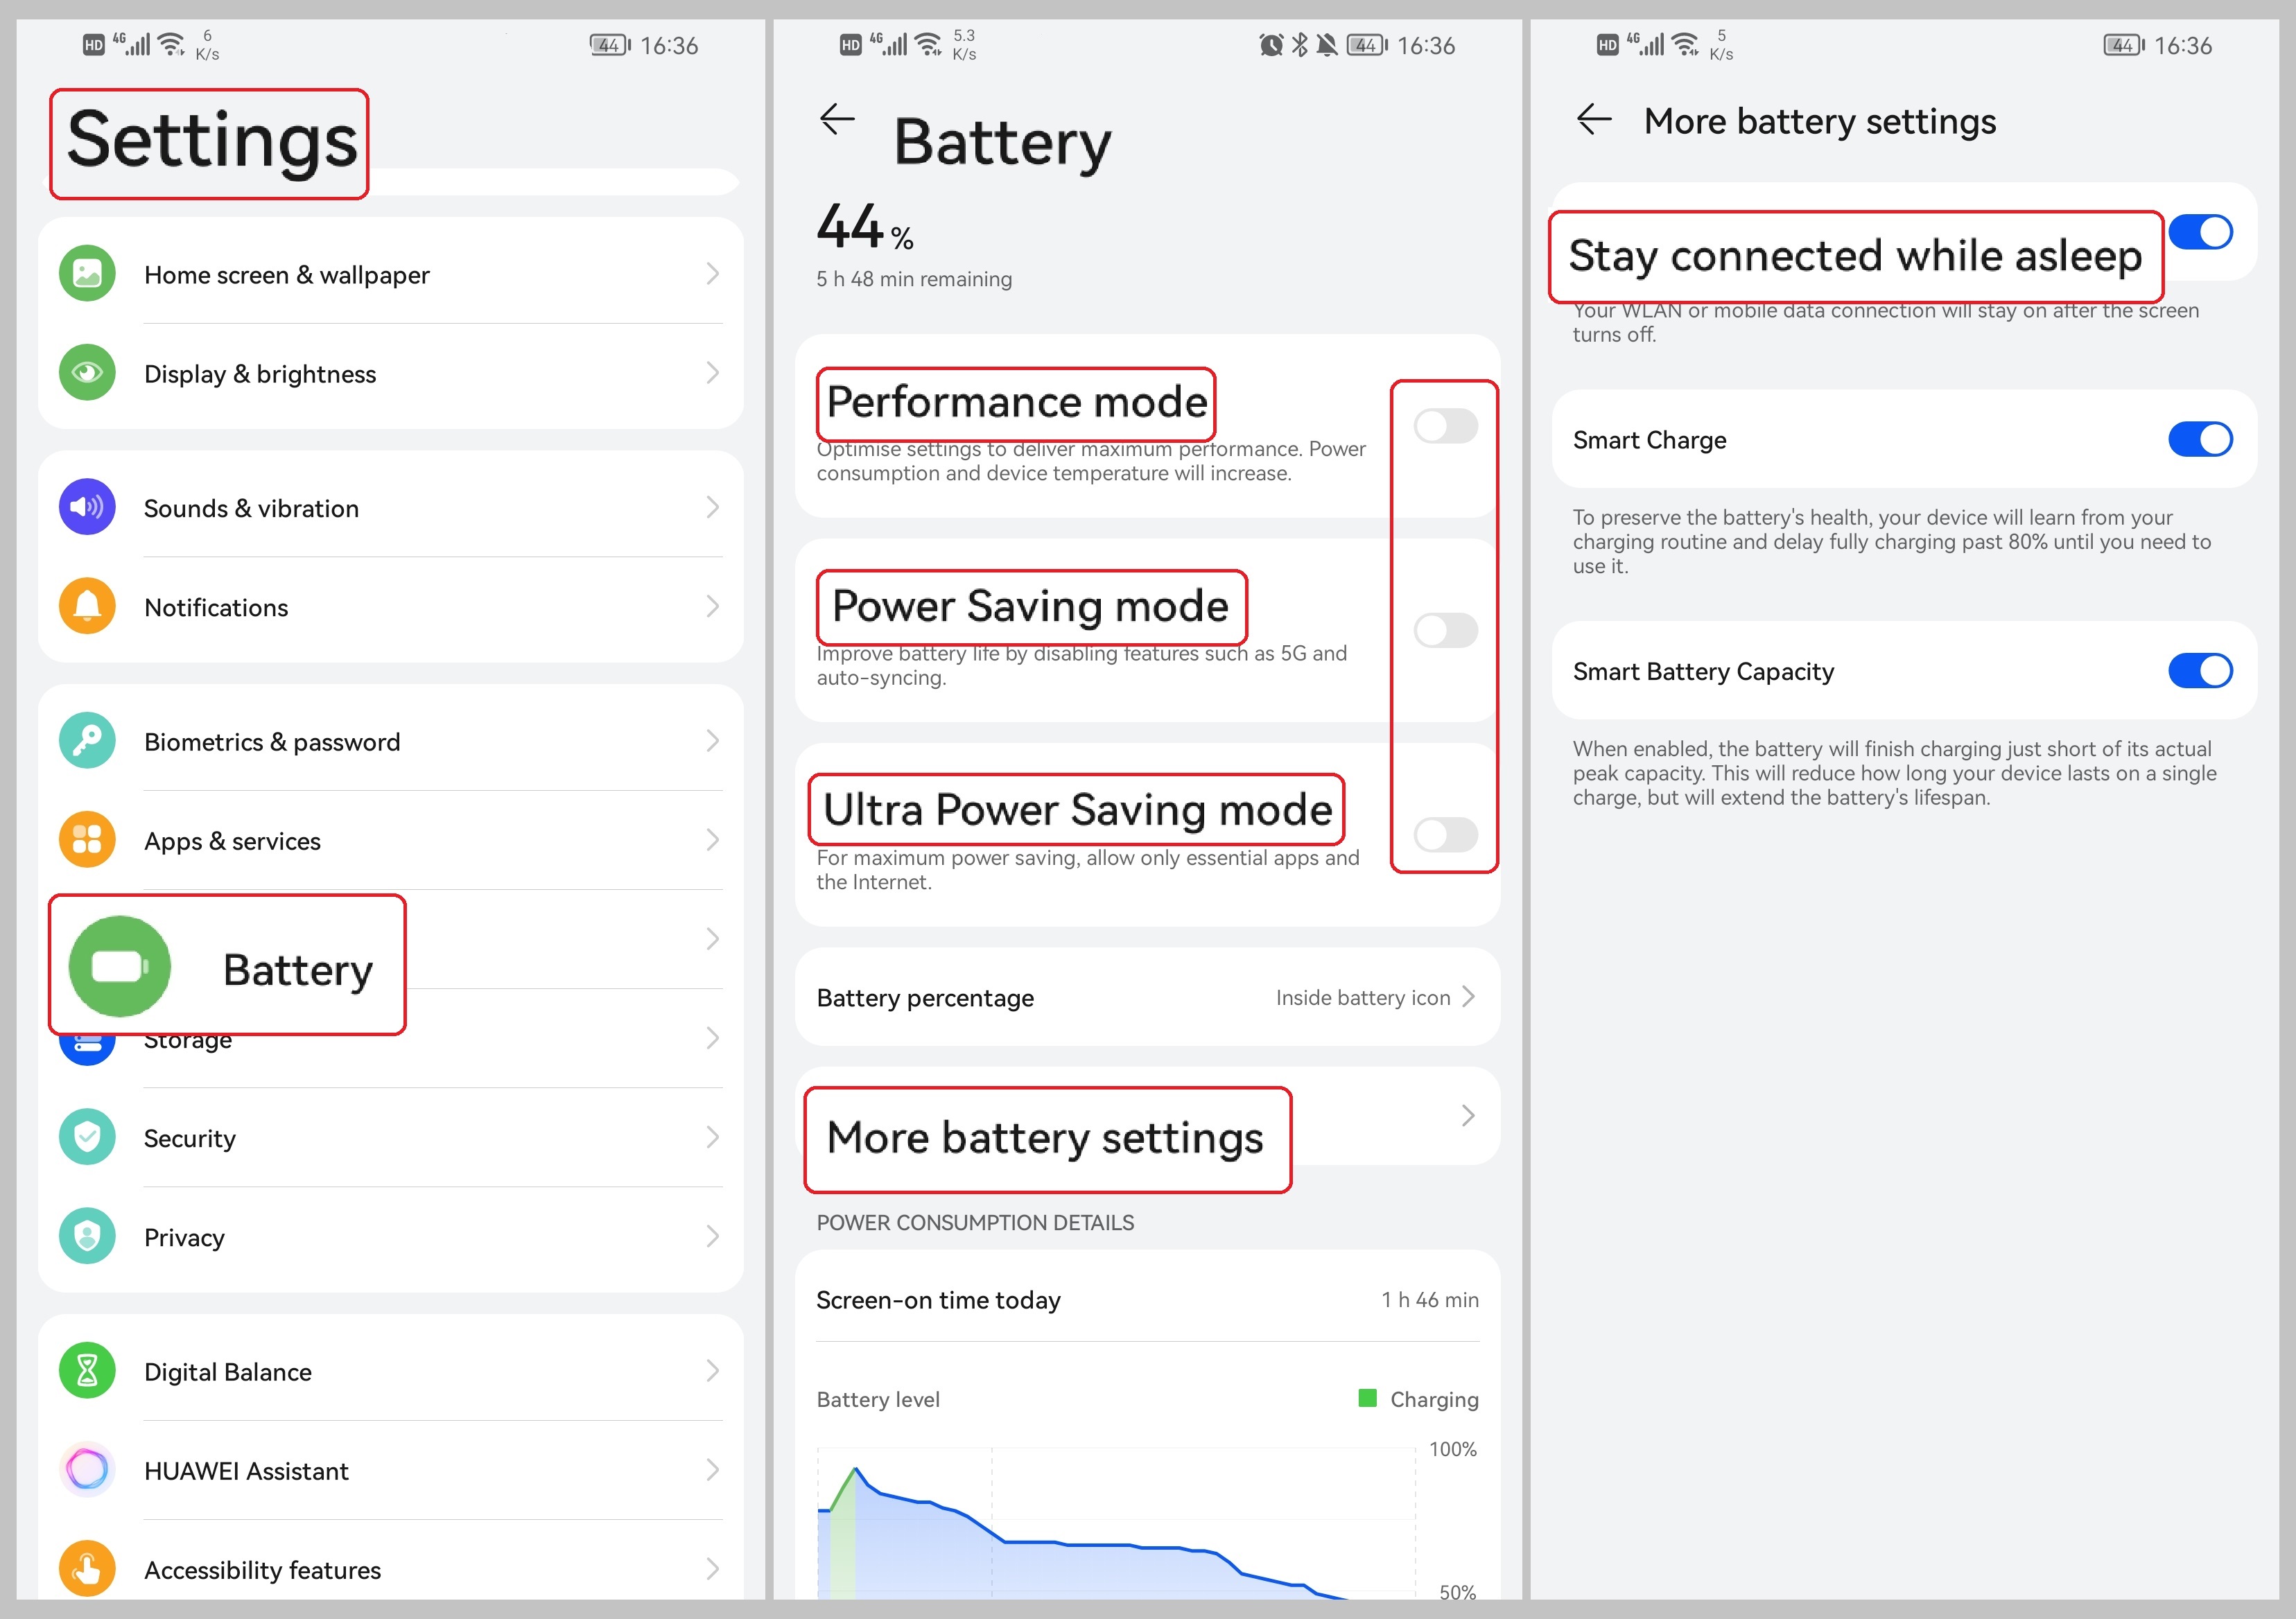This screenshot has height=1619, width=2296.
Task: Tap the Security shield icon
Action: tap(87, 1137)
